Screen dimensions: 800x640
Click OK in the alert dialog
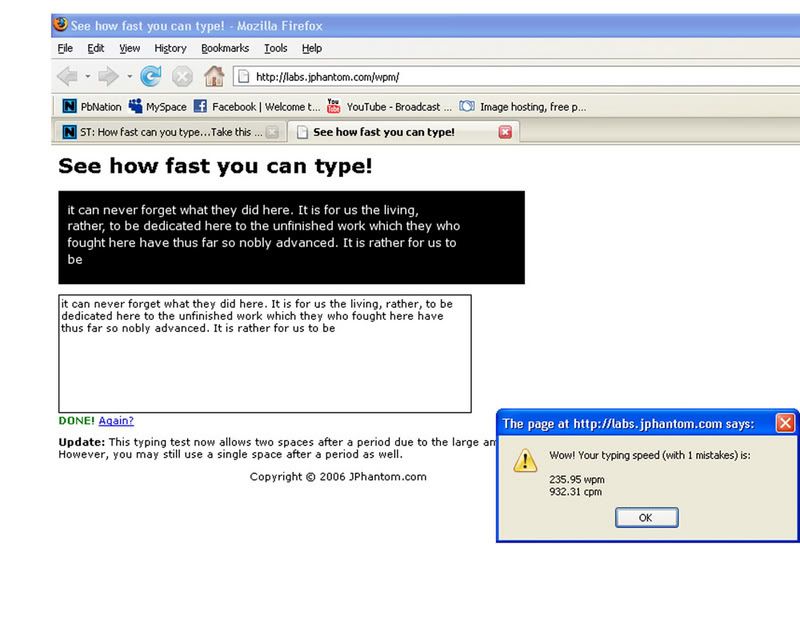(x=646, y=518)
